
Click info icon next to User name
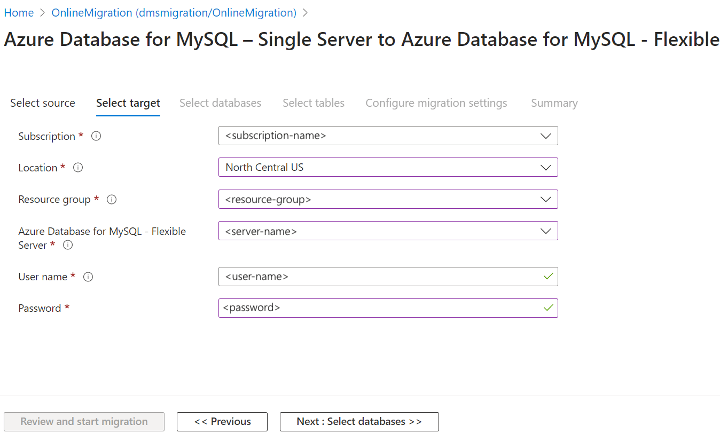tap(89, 276)
